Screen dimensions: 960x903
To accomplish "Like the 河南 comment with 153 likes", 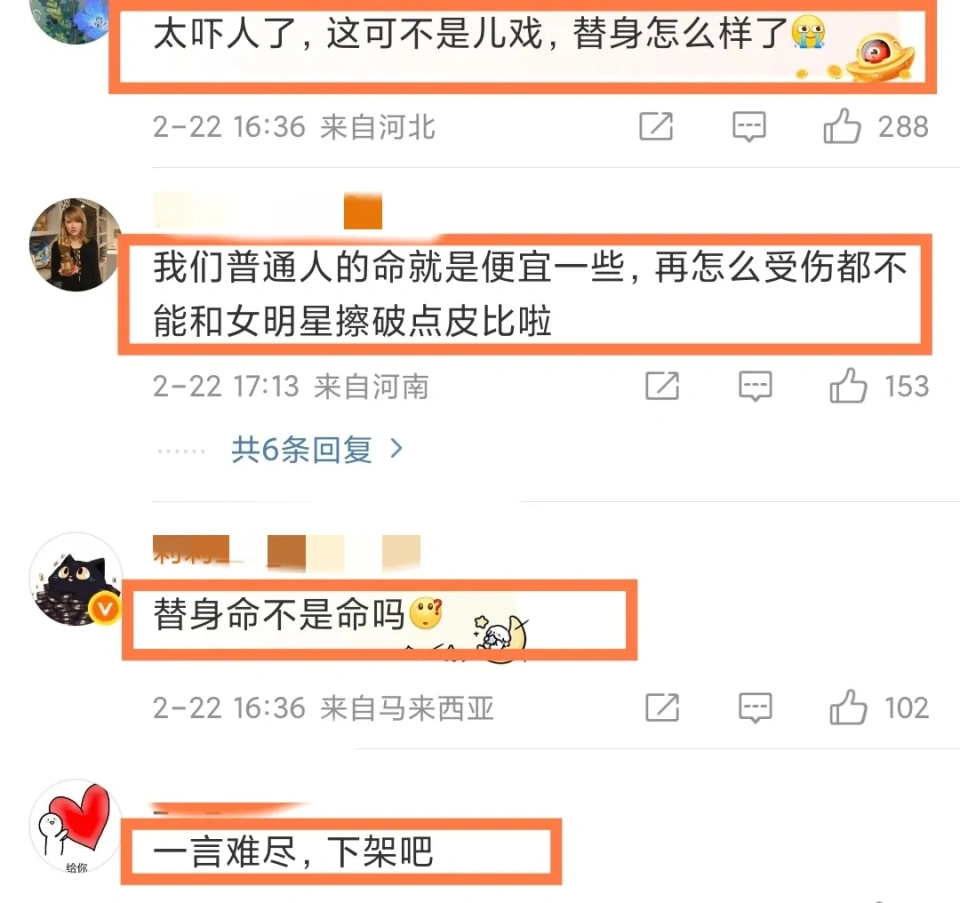I will click(848, 386).
